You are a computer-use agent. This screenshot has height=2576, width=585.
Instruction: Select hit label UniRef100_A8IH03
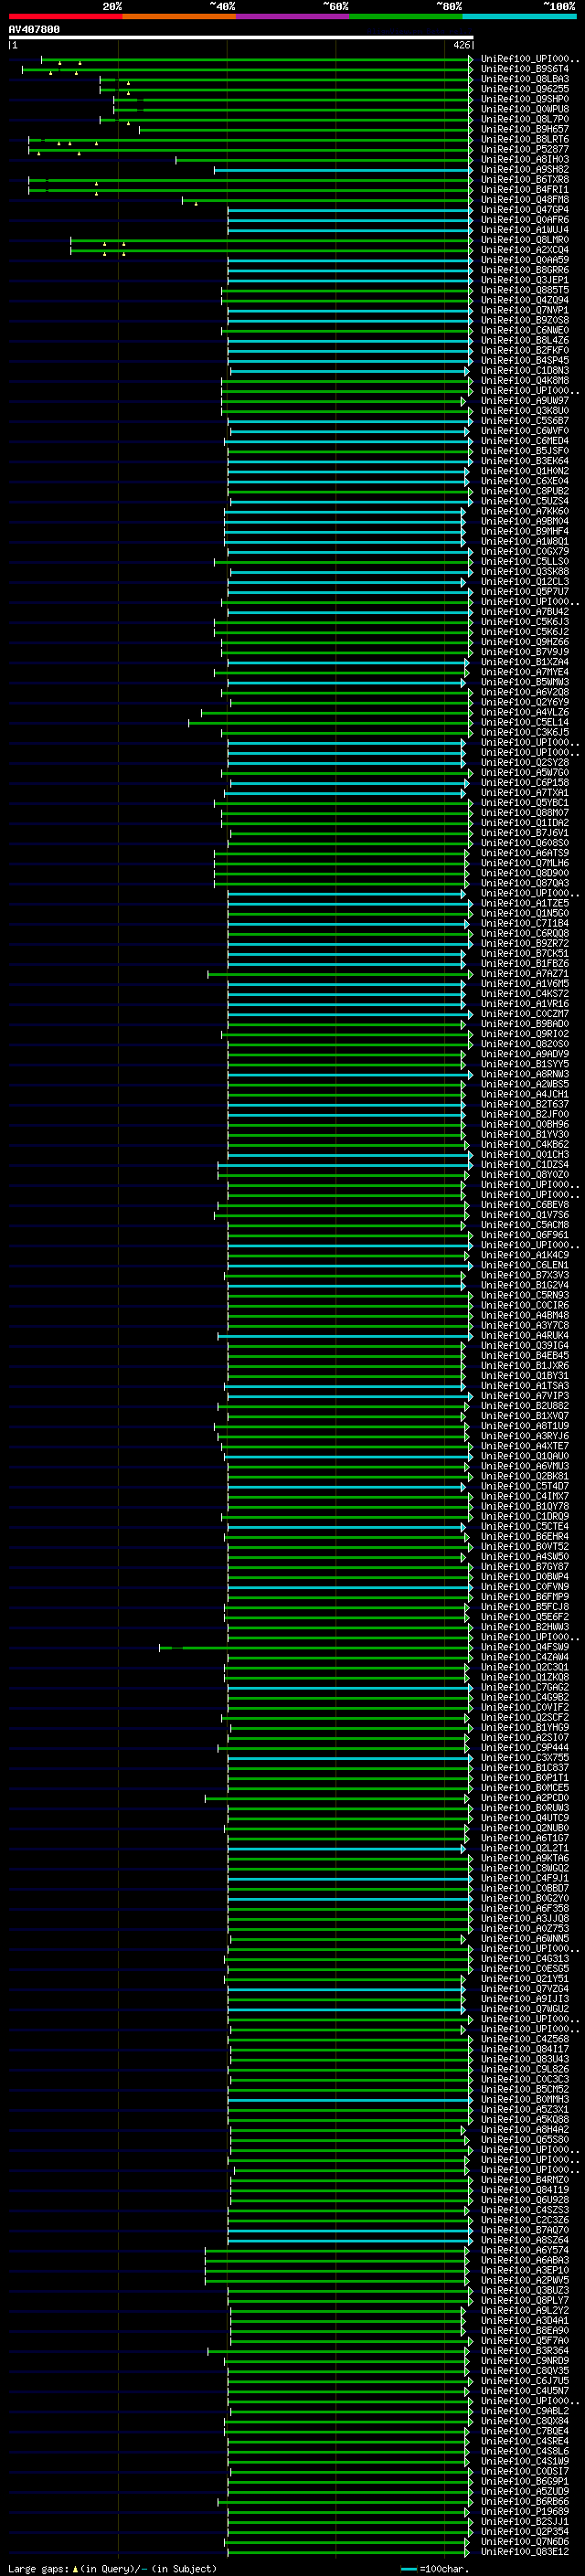tap(525, 159)
